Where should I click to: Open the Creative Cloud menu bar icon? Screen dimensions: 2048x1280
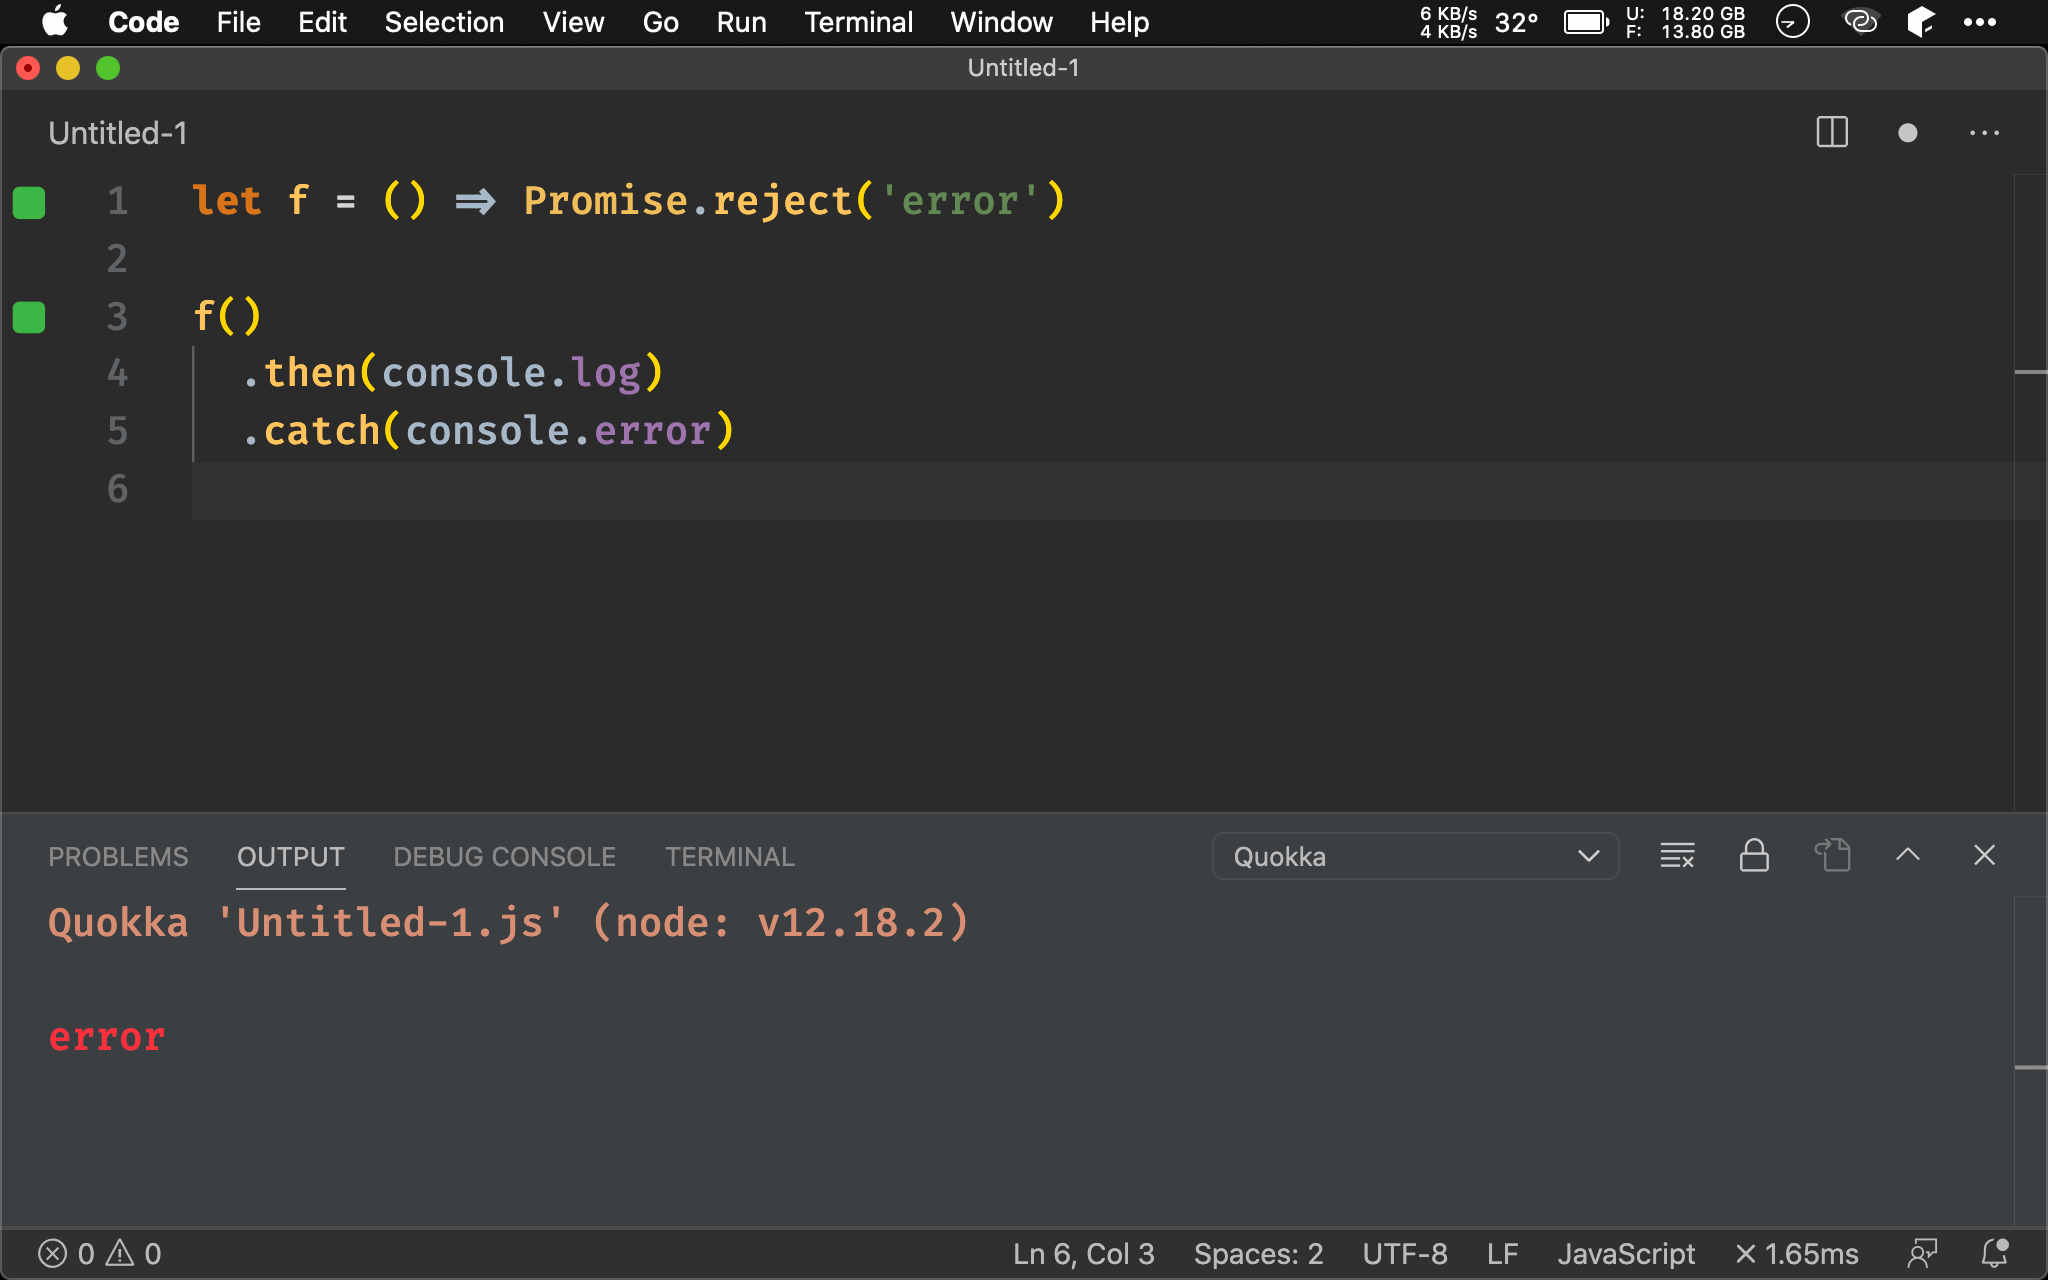1860,21
